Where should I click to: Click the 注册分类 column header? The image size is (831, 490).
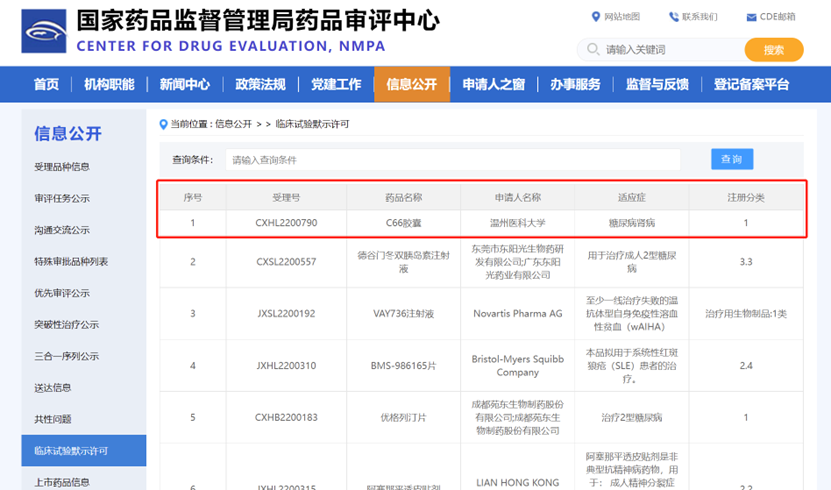(746, 198)
